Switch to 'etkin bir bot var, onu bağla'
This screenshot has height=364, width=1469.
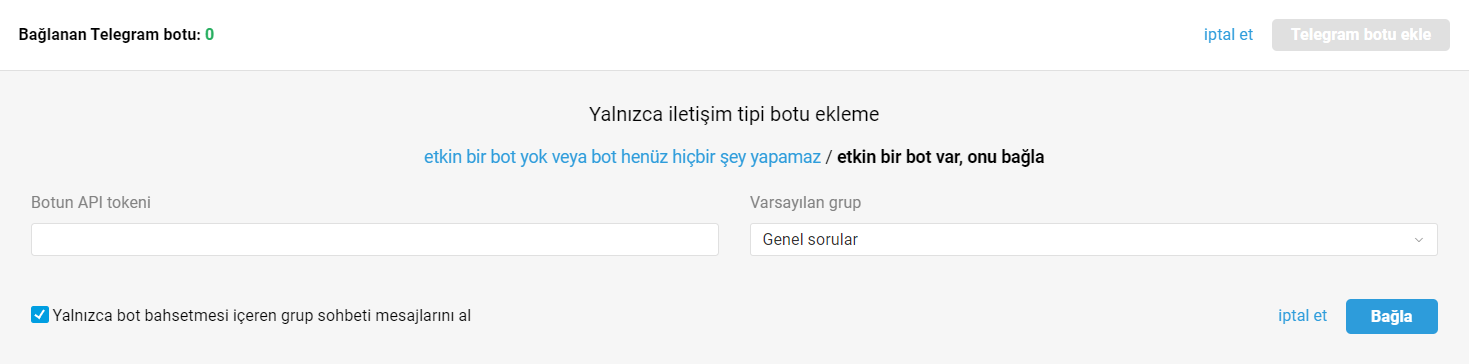click(x=940, y=157)
